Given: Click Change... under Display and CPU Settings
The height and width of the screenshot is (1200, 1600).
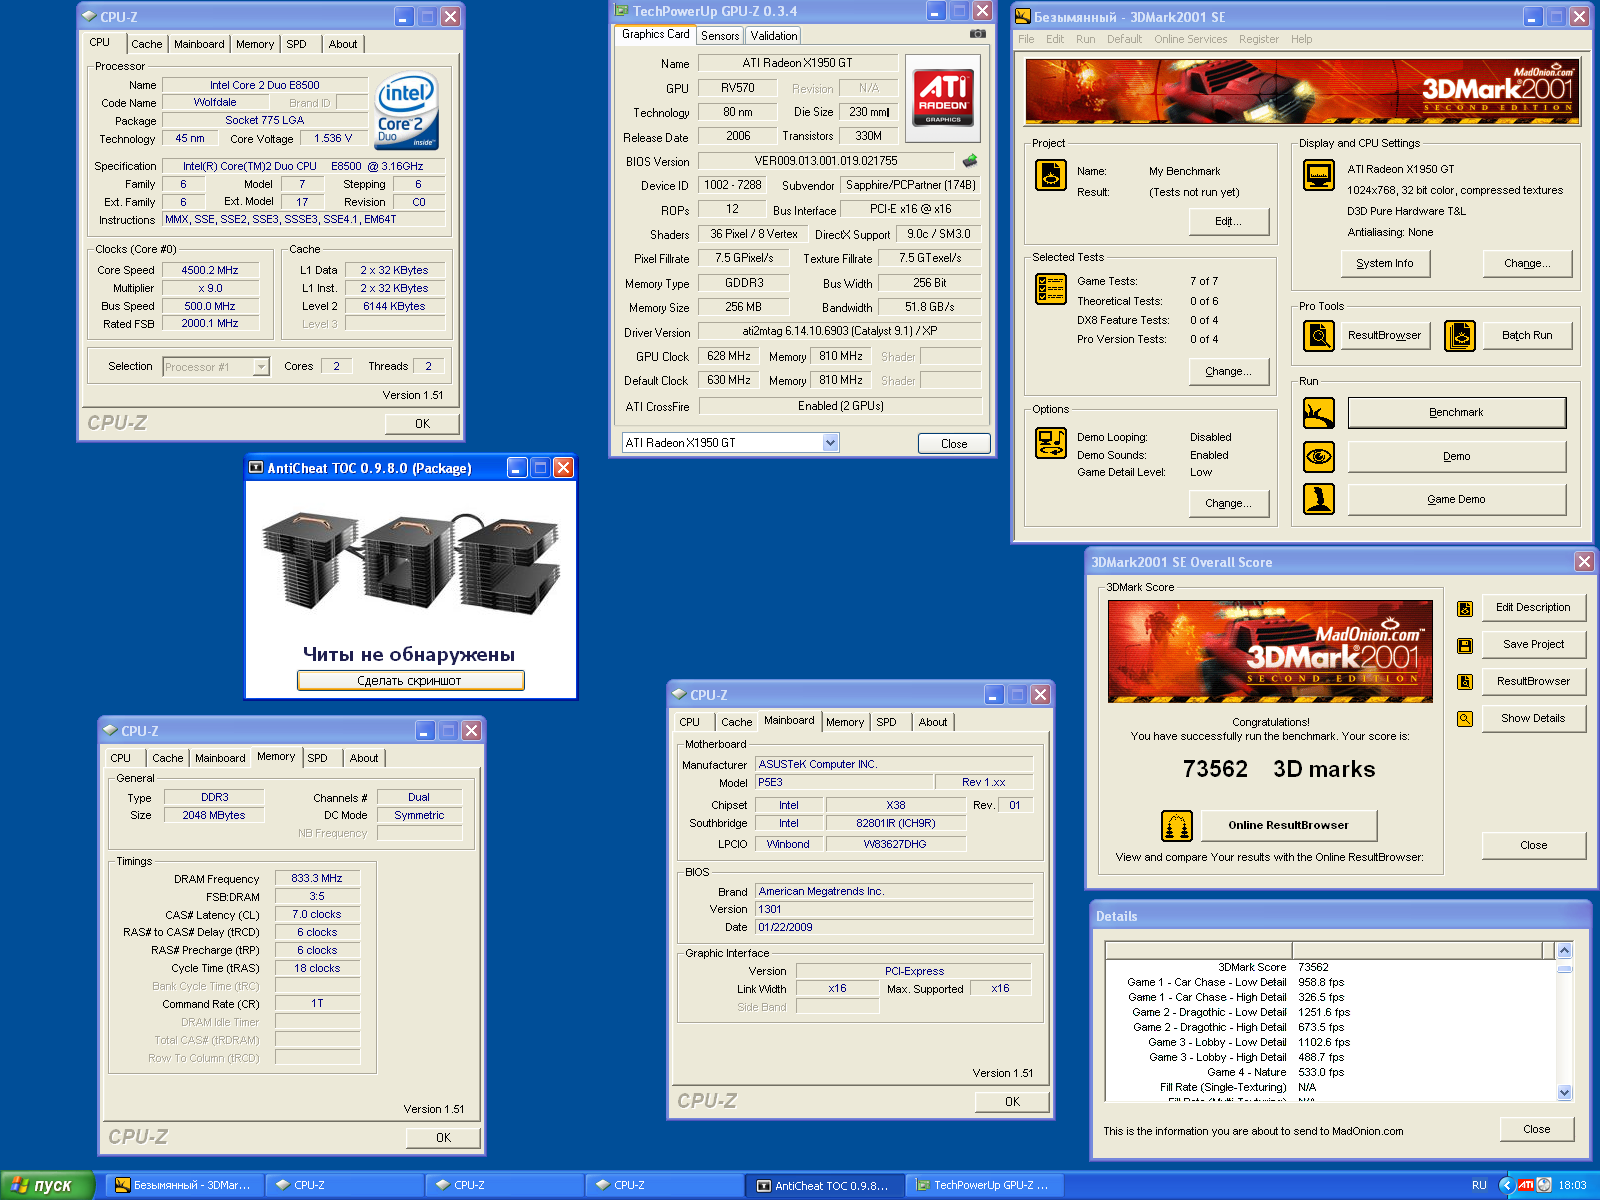Looking at the screenshot, I should (x=1527, y=263).
